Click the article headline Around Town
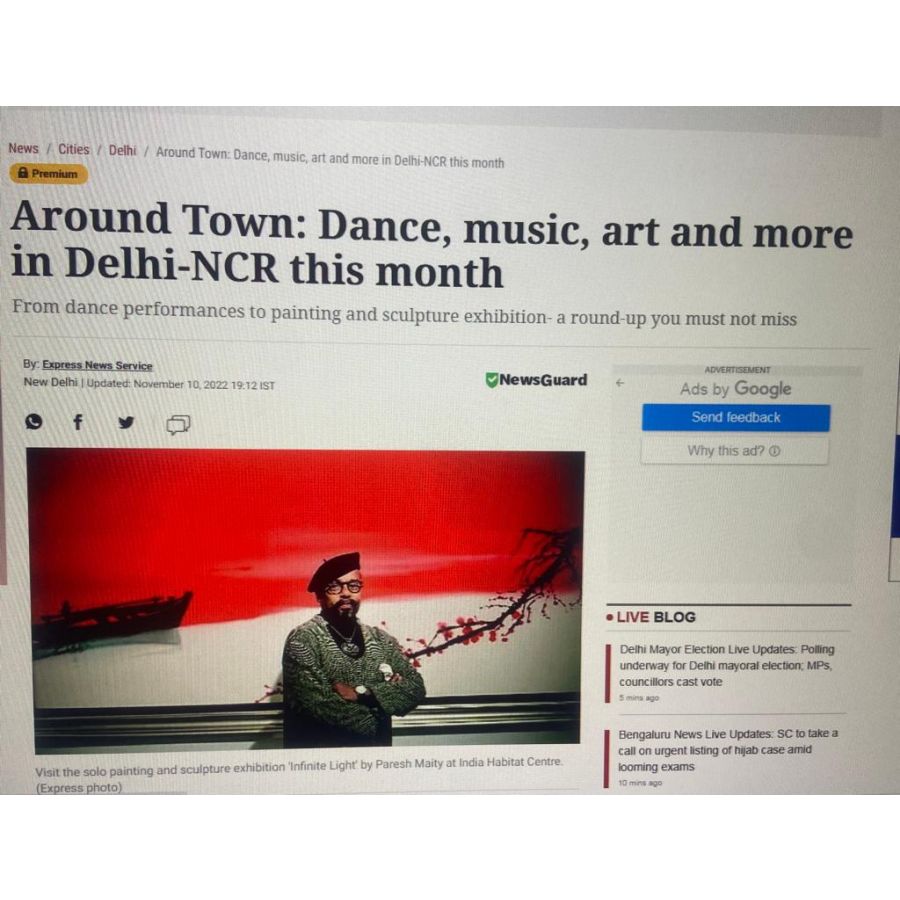 click(x=430, y=245)
